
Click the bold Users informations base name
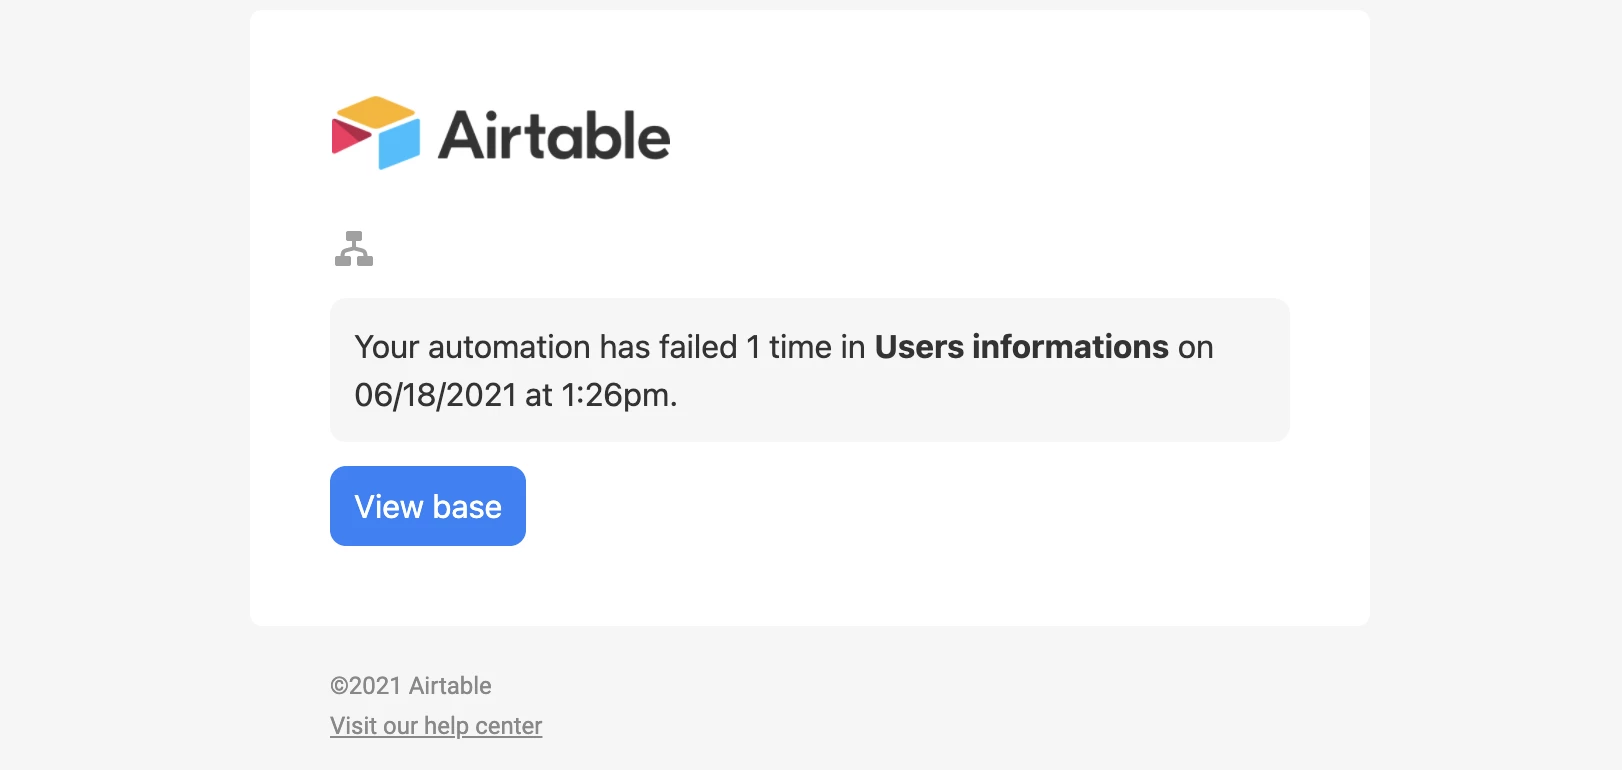(1022, 347)
